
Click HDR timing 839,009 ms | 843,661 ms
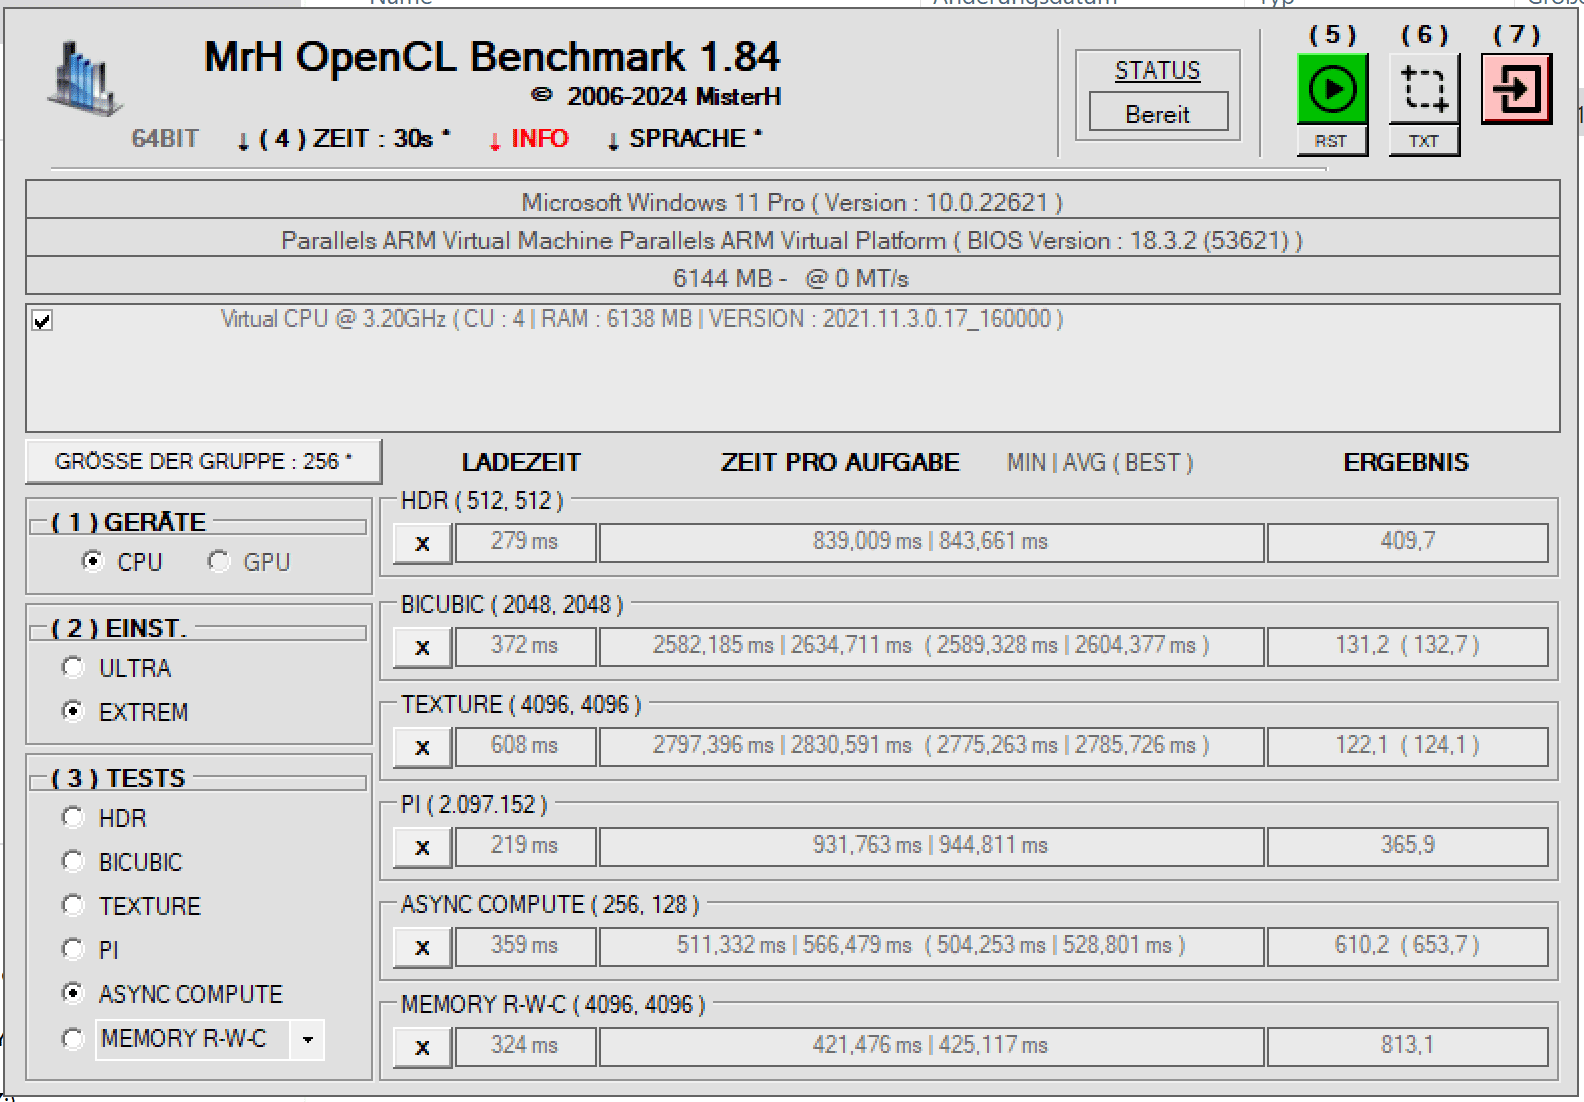click(931, 542)
